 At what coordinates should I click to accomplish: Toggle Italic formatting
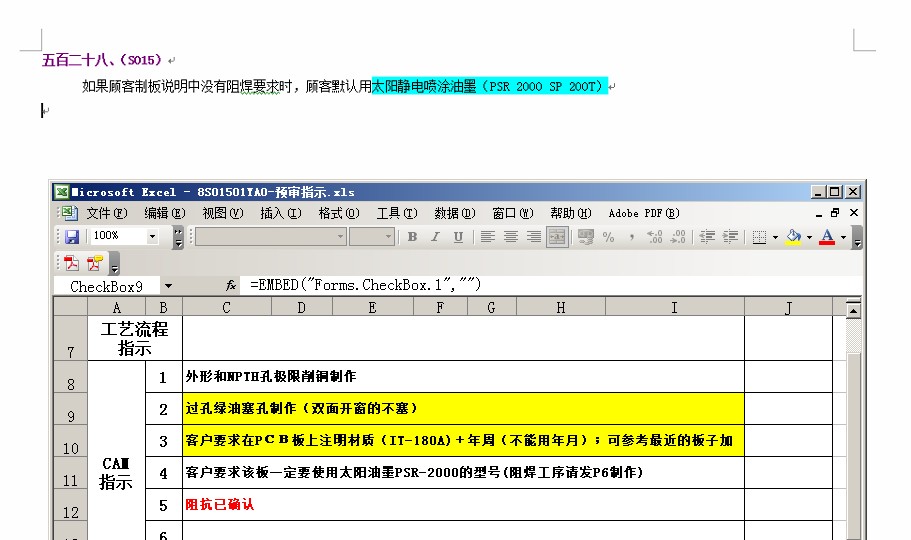[x=435, y=237]
